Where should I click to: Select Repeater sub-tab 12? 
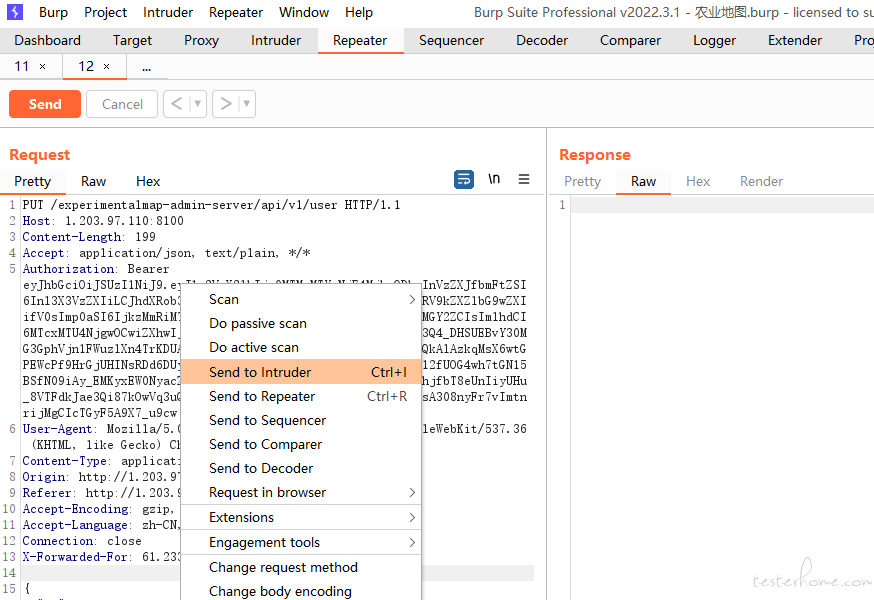click(x=86, y=66)
